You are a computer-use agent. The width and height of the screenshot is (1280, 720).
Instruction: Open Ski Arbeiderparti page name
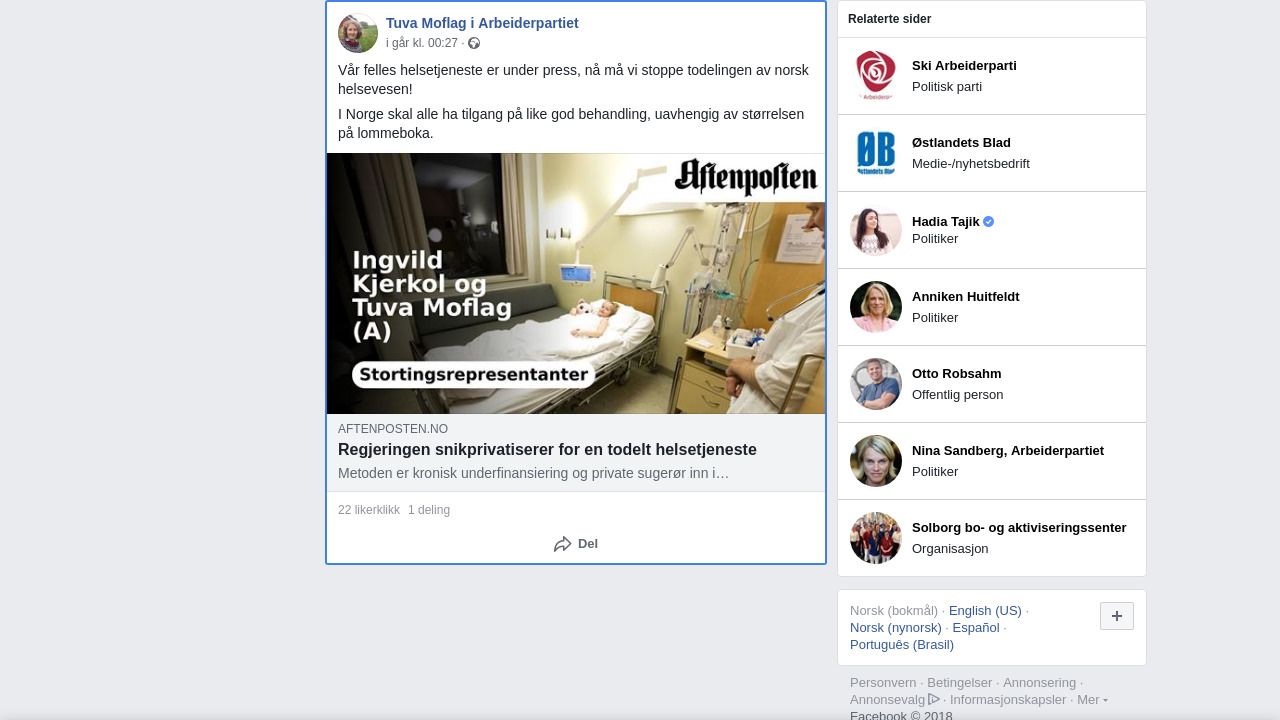[964, 66]
